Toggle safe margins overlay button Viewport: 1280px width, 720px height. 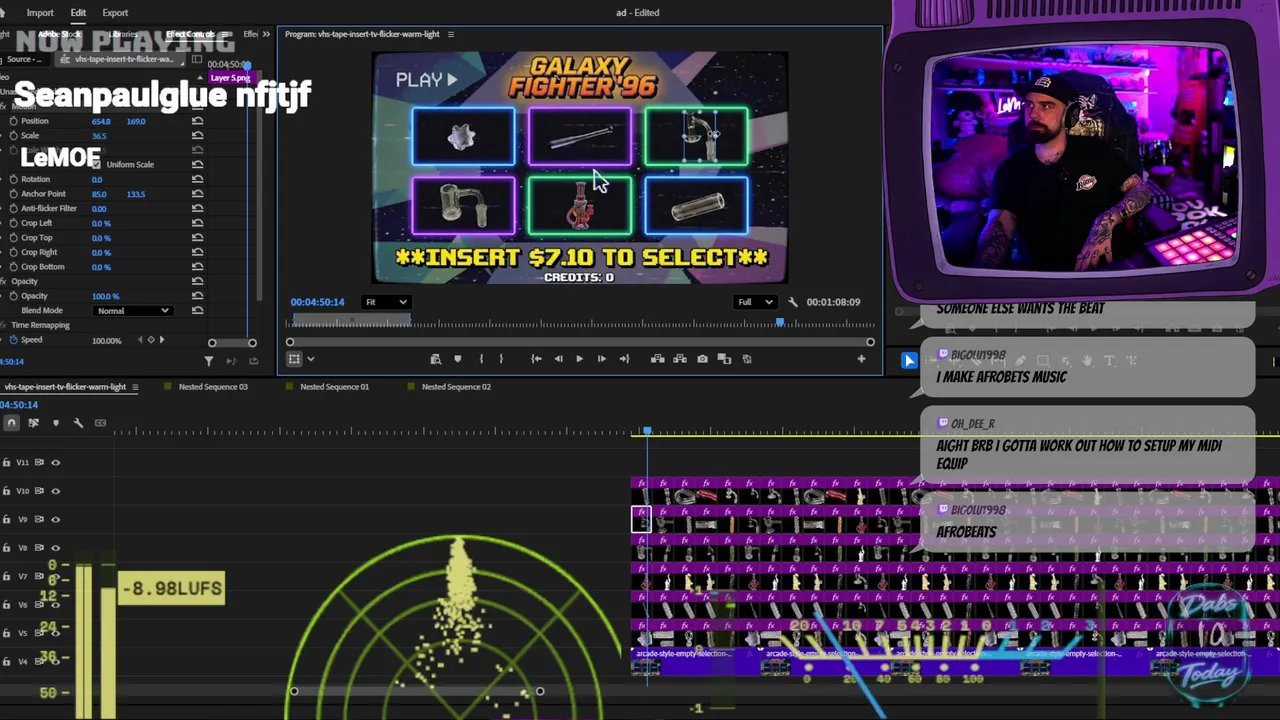click(x=293, y=359)
